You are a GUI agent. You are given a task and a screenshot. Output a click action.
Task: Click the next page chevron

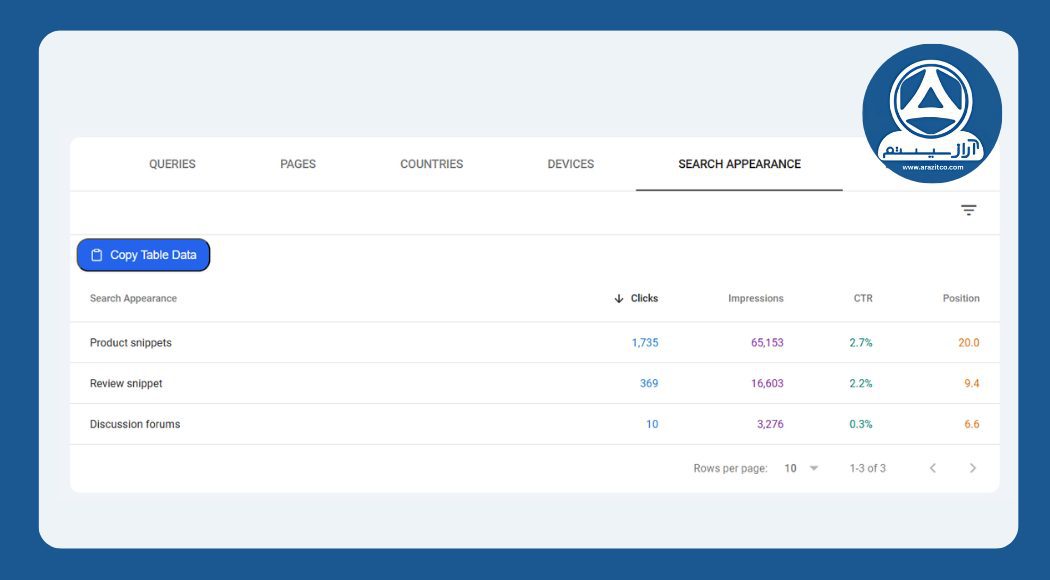[972, 467]
